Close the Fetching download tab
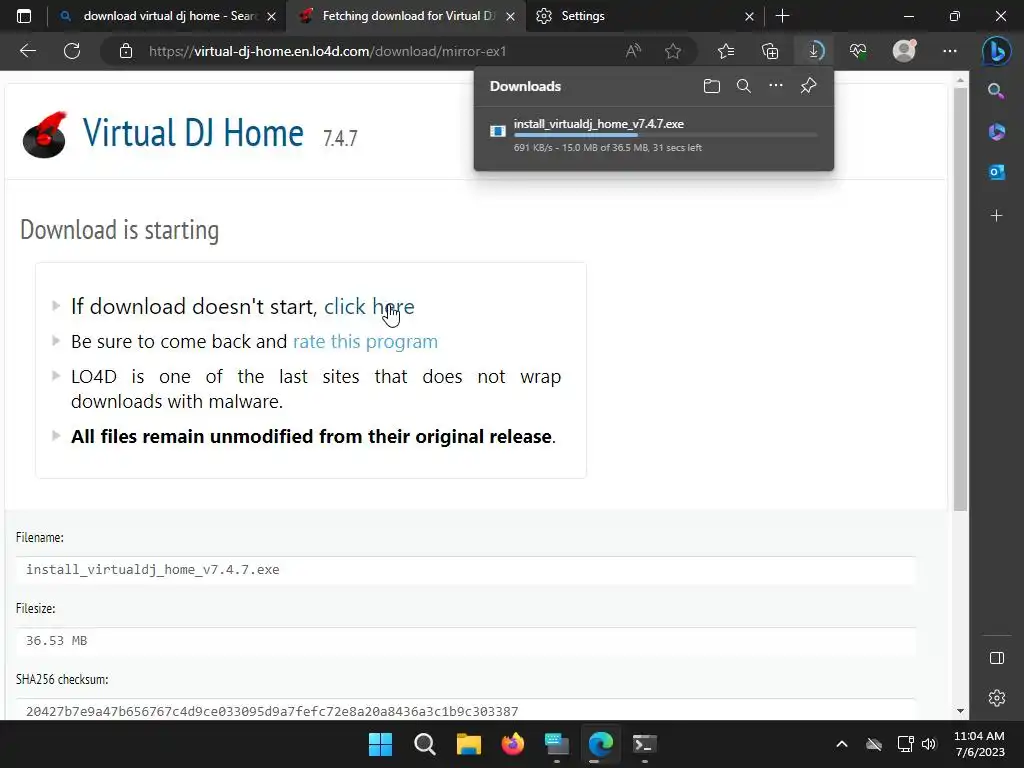Viewport: 1024px width, 768px height. tap(511, 16)
